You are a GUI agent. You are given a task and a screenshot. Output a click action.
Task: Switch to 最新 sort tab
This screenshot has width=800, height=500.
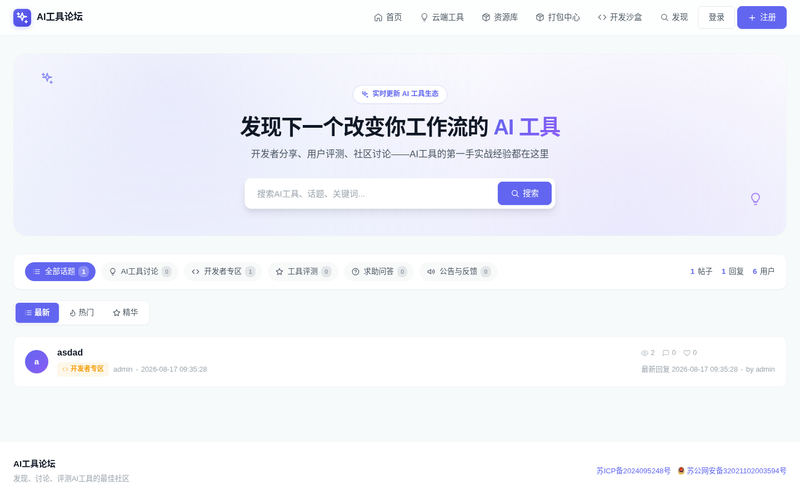tap(37, 313)
